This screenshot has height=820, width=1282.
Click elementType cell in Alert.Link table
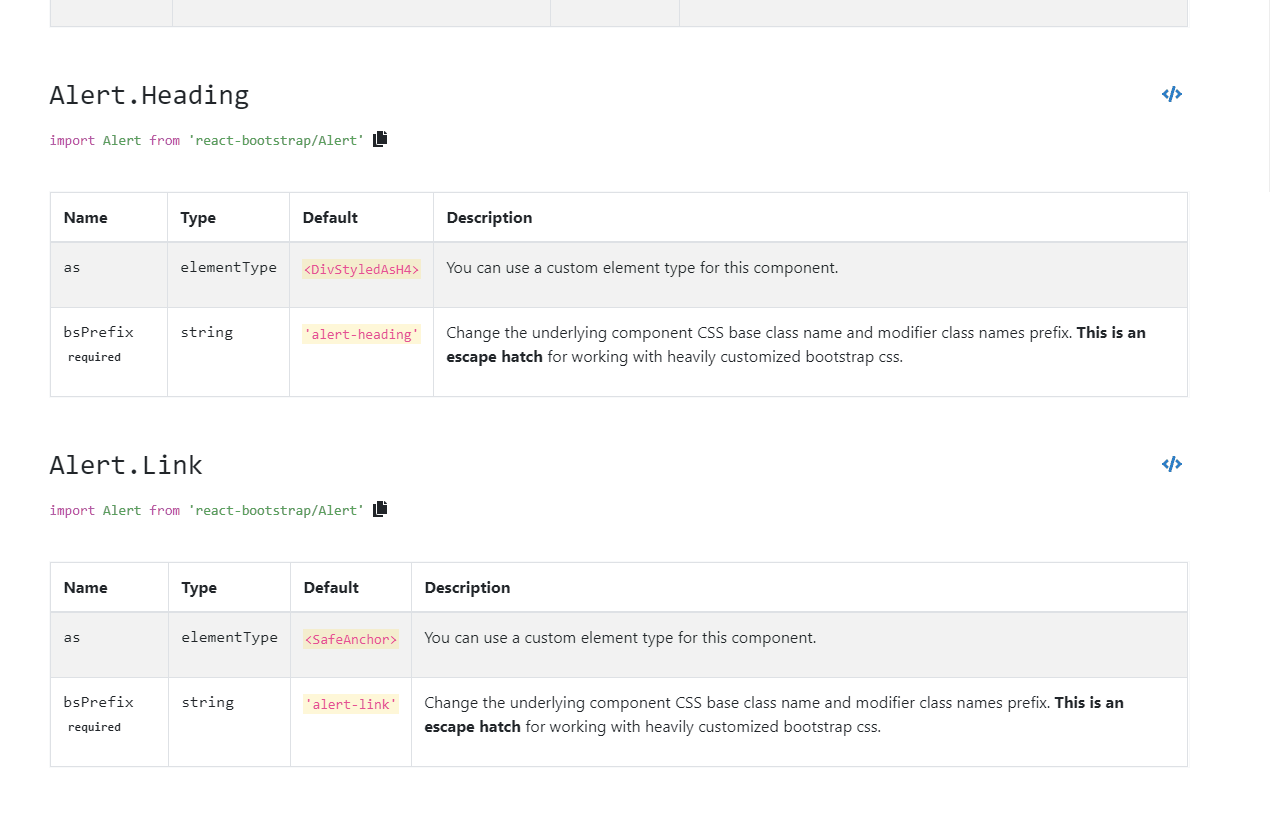click(229, 637)
